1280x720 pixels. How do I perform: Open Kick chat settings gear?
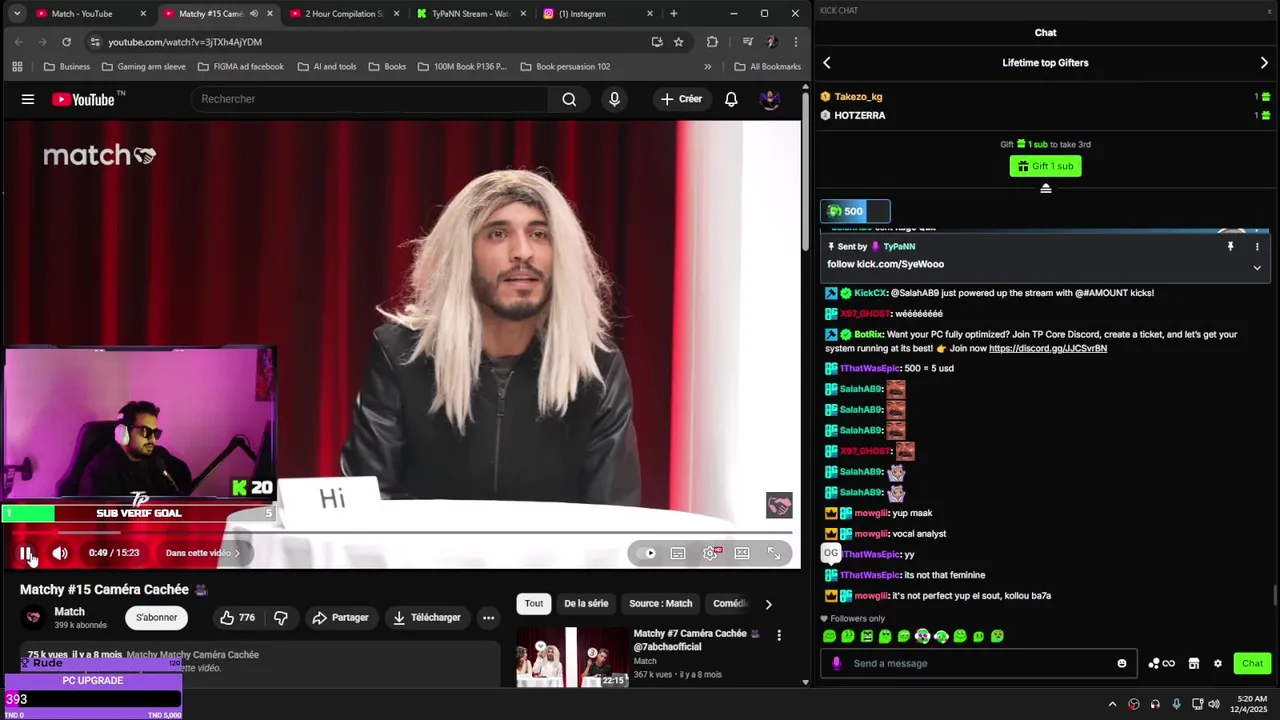pos(1218,663)
